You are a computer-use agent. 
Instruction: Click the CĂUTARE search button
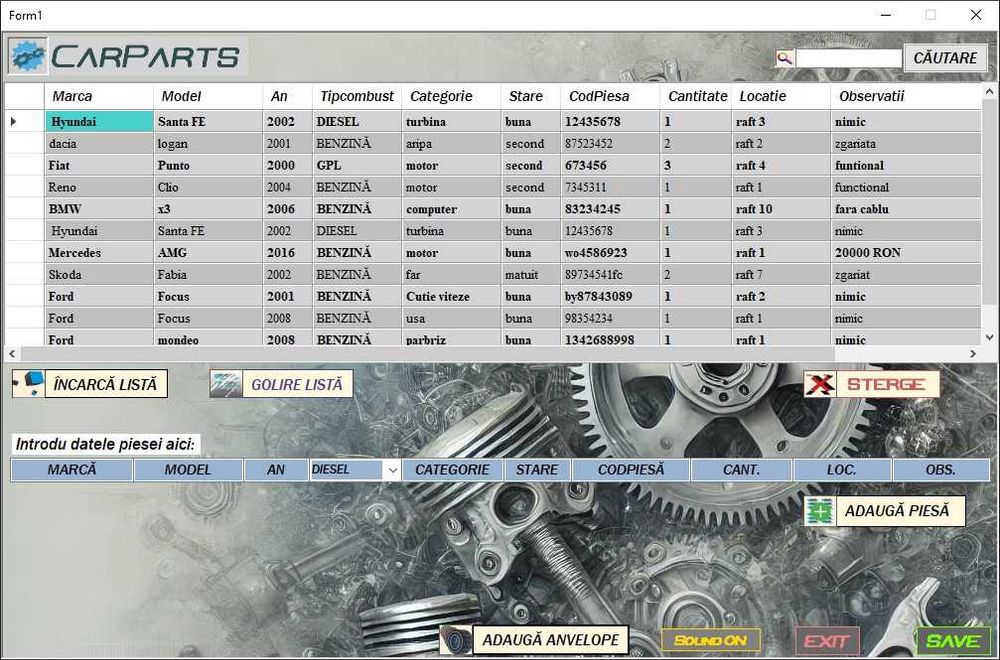point(945,58)
